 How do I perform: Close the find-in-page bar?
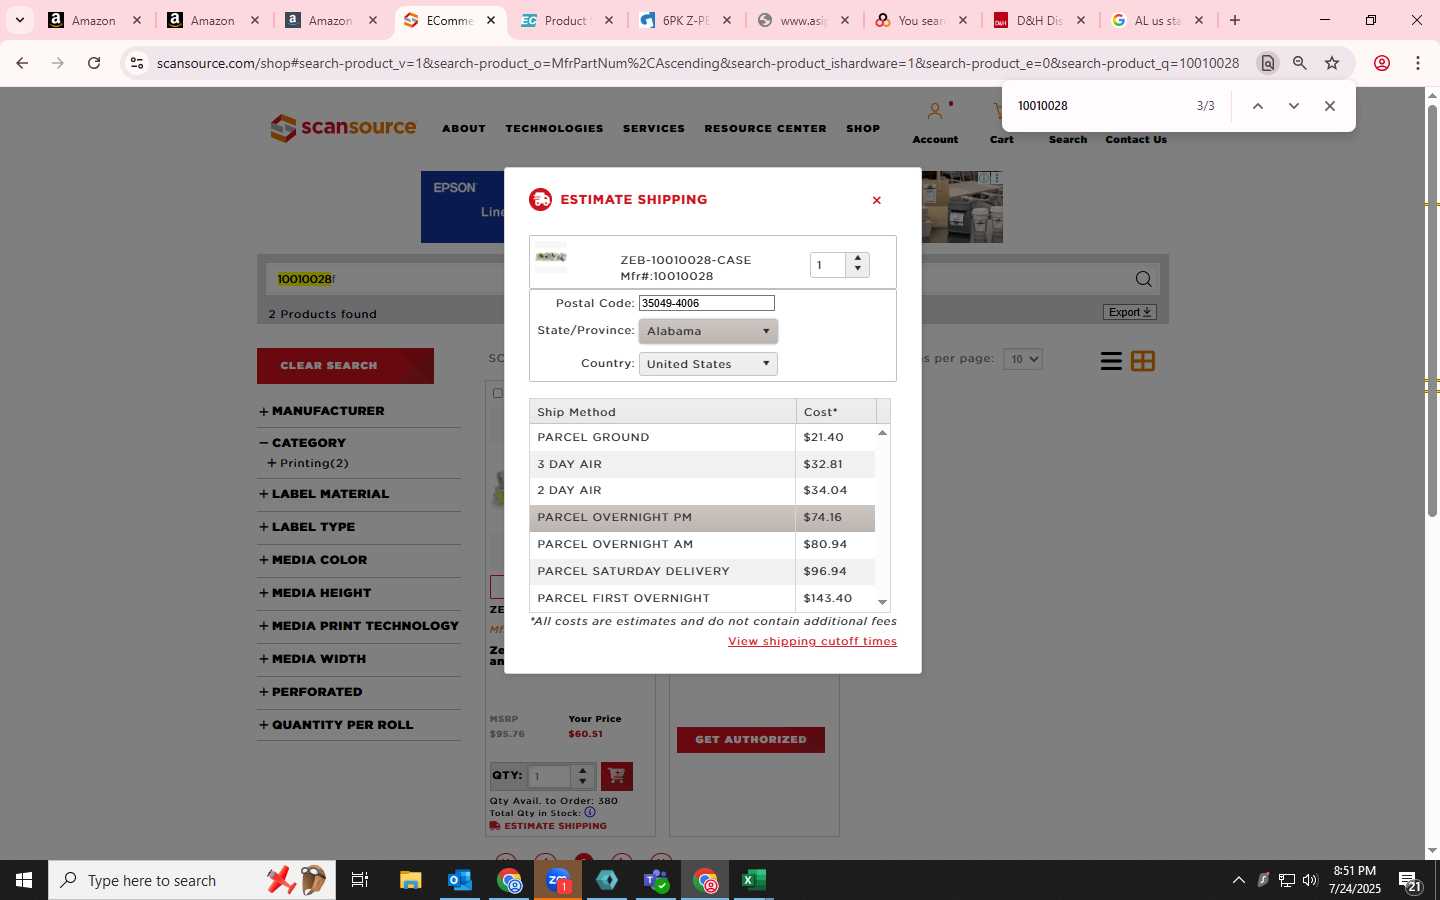pyautogui.click(x=1330, y=106)
